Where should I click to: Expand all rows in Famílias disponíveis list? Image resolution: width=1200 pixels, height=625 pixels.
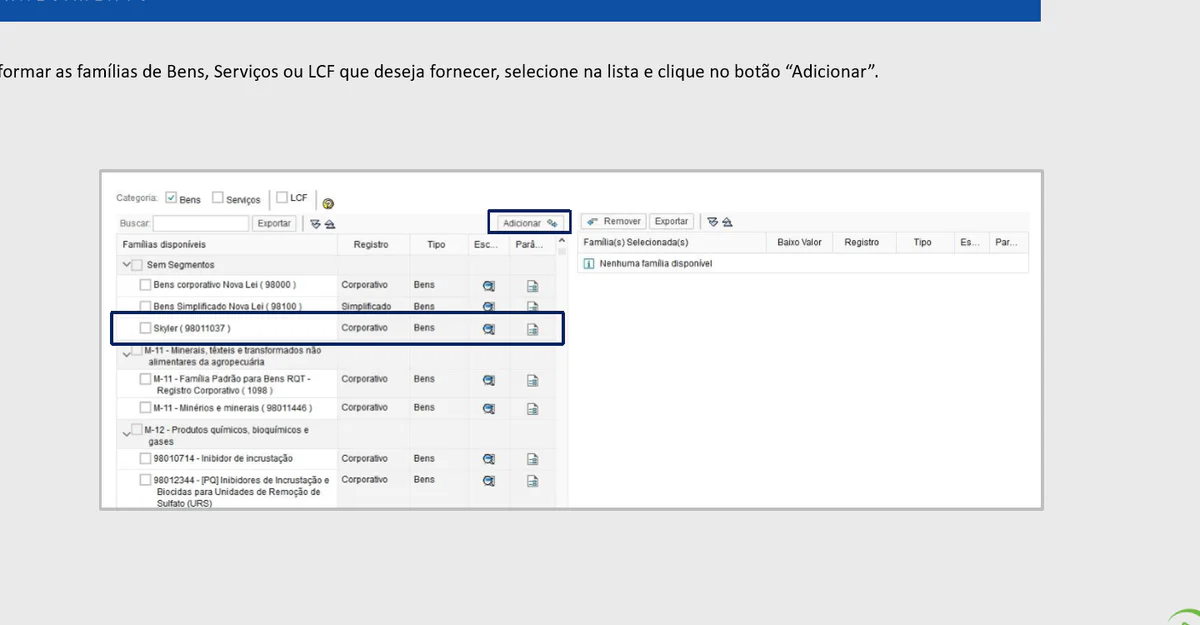click(x=314, y=224)
